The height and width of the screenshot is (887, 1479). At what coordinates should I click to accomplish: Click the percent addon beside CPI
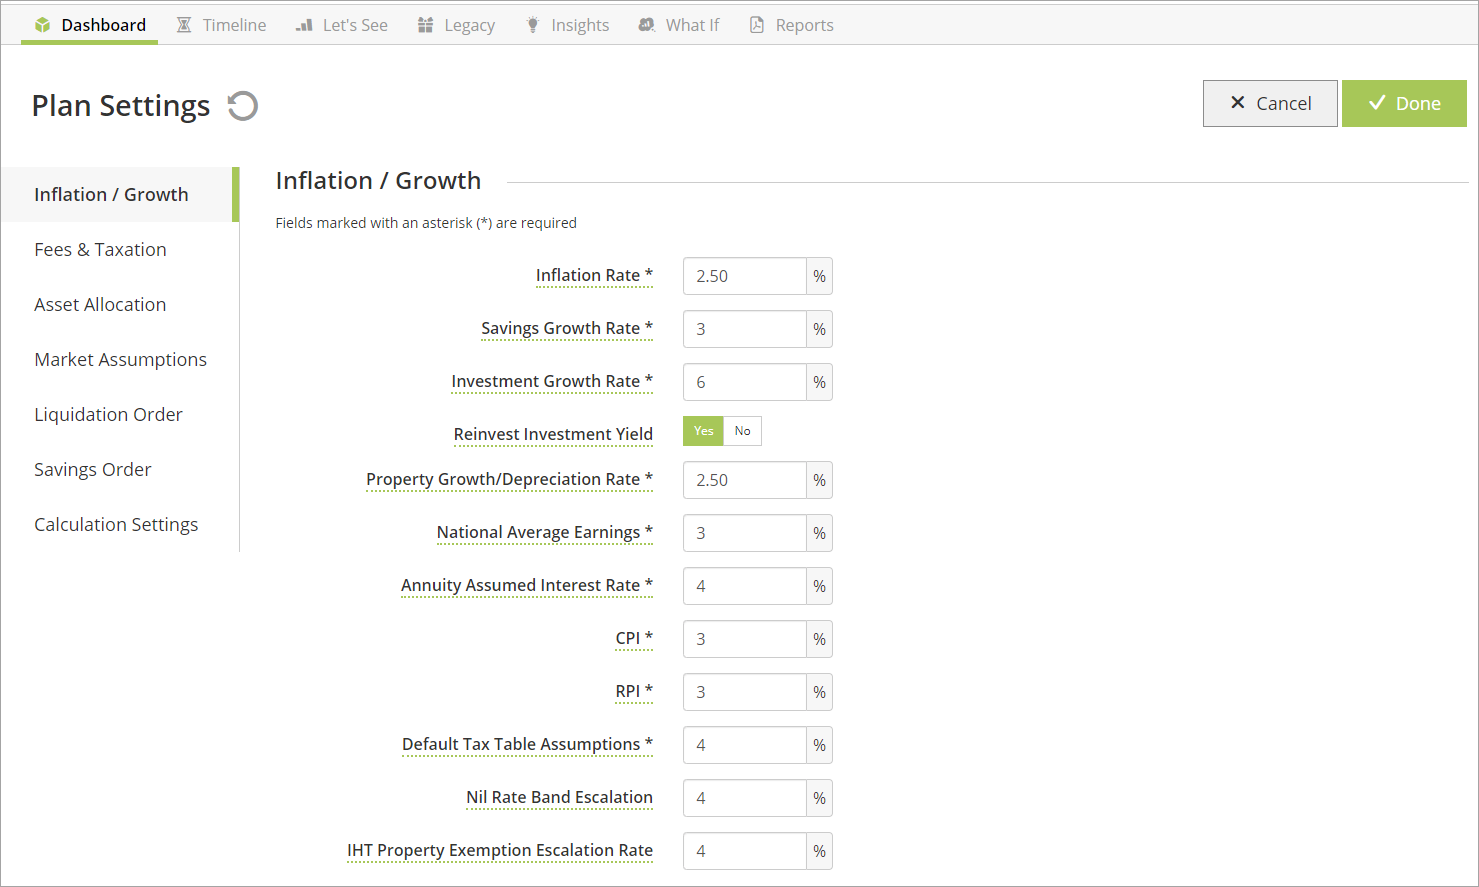pyautogui.click(x=819, y=639)
